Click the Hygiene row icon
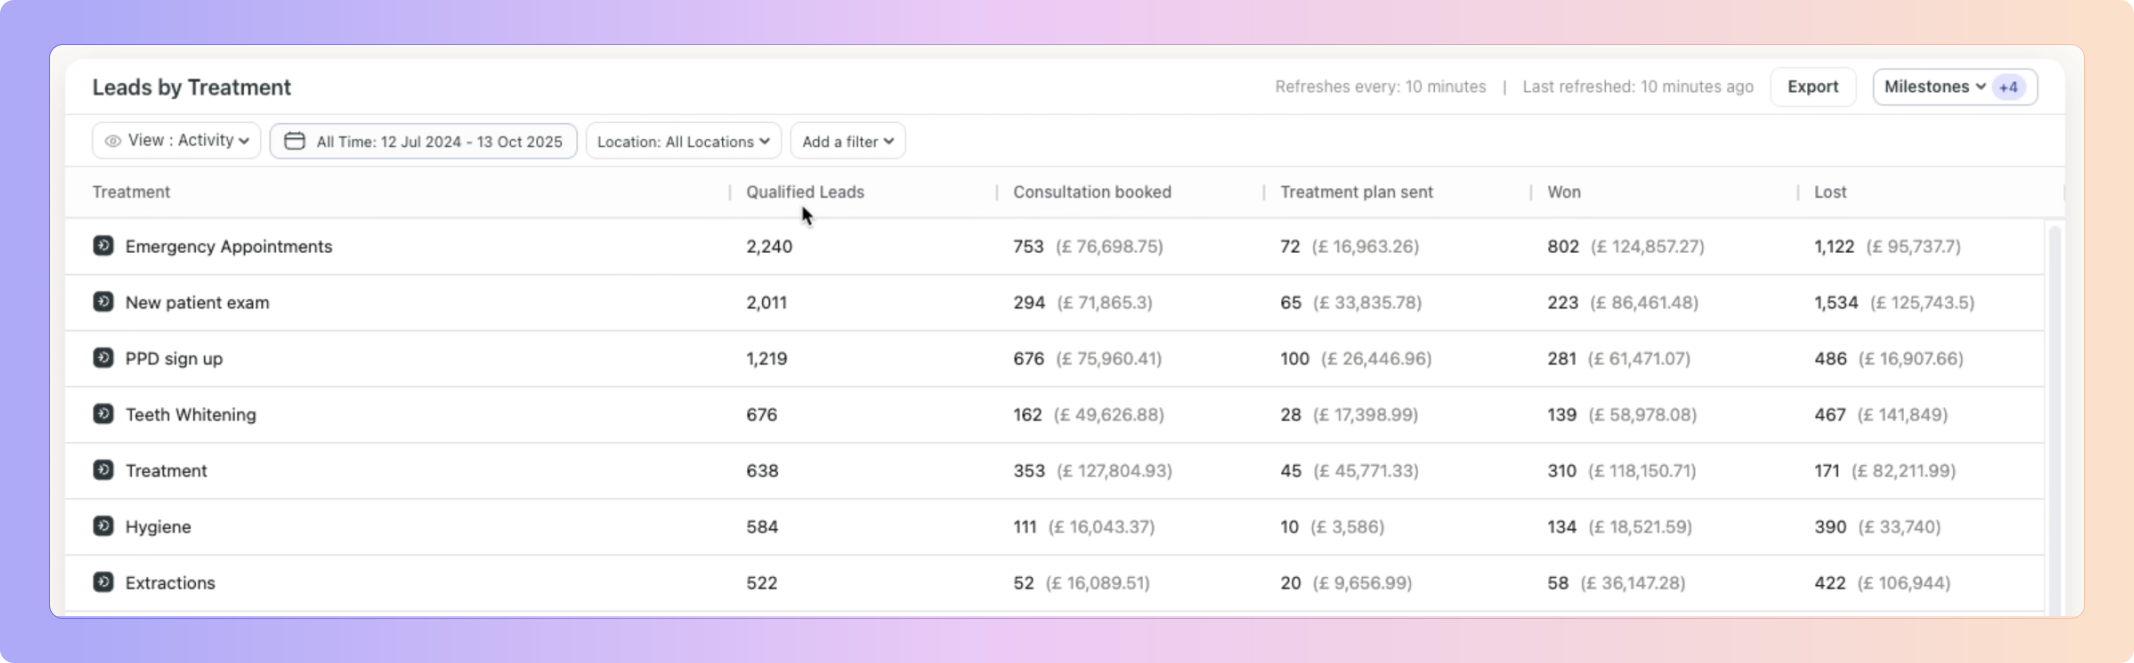2134x663 pixels. 103,526
